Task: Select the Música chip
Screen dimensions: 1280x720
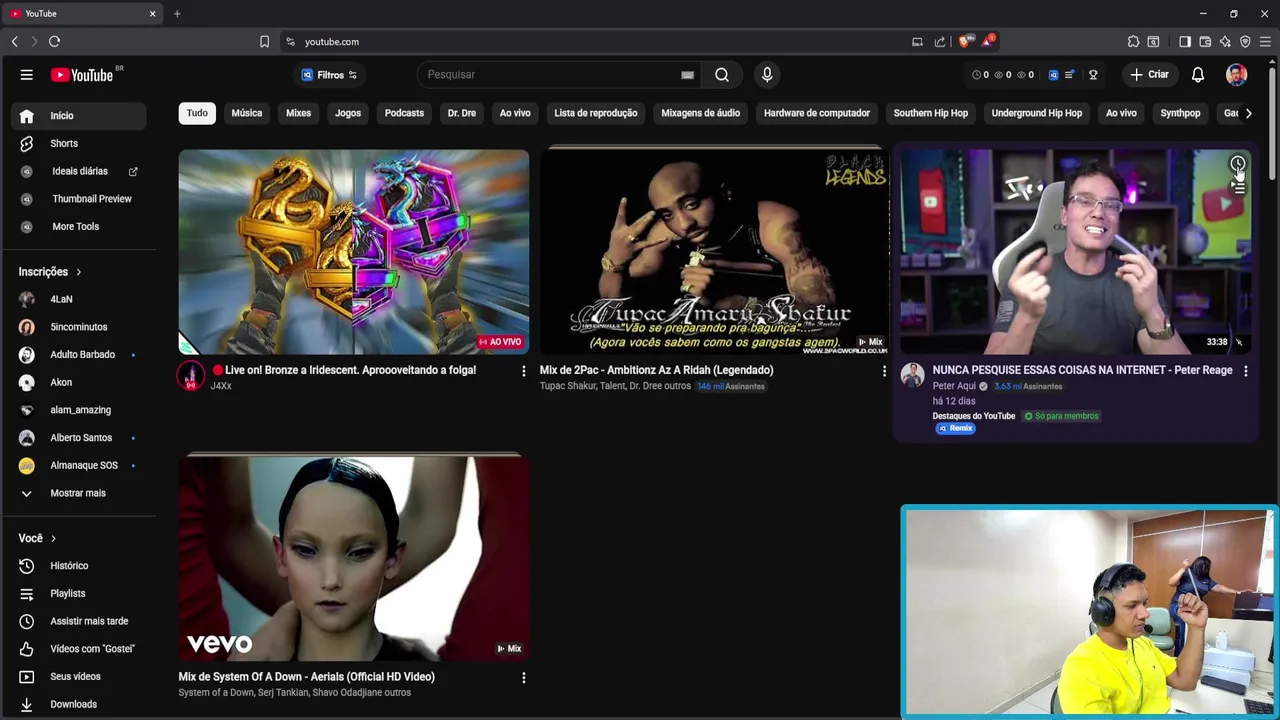Action: 246,113
